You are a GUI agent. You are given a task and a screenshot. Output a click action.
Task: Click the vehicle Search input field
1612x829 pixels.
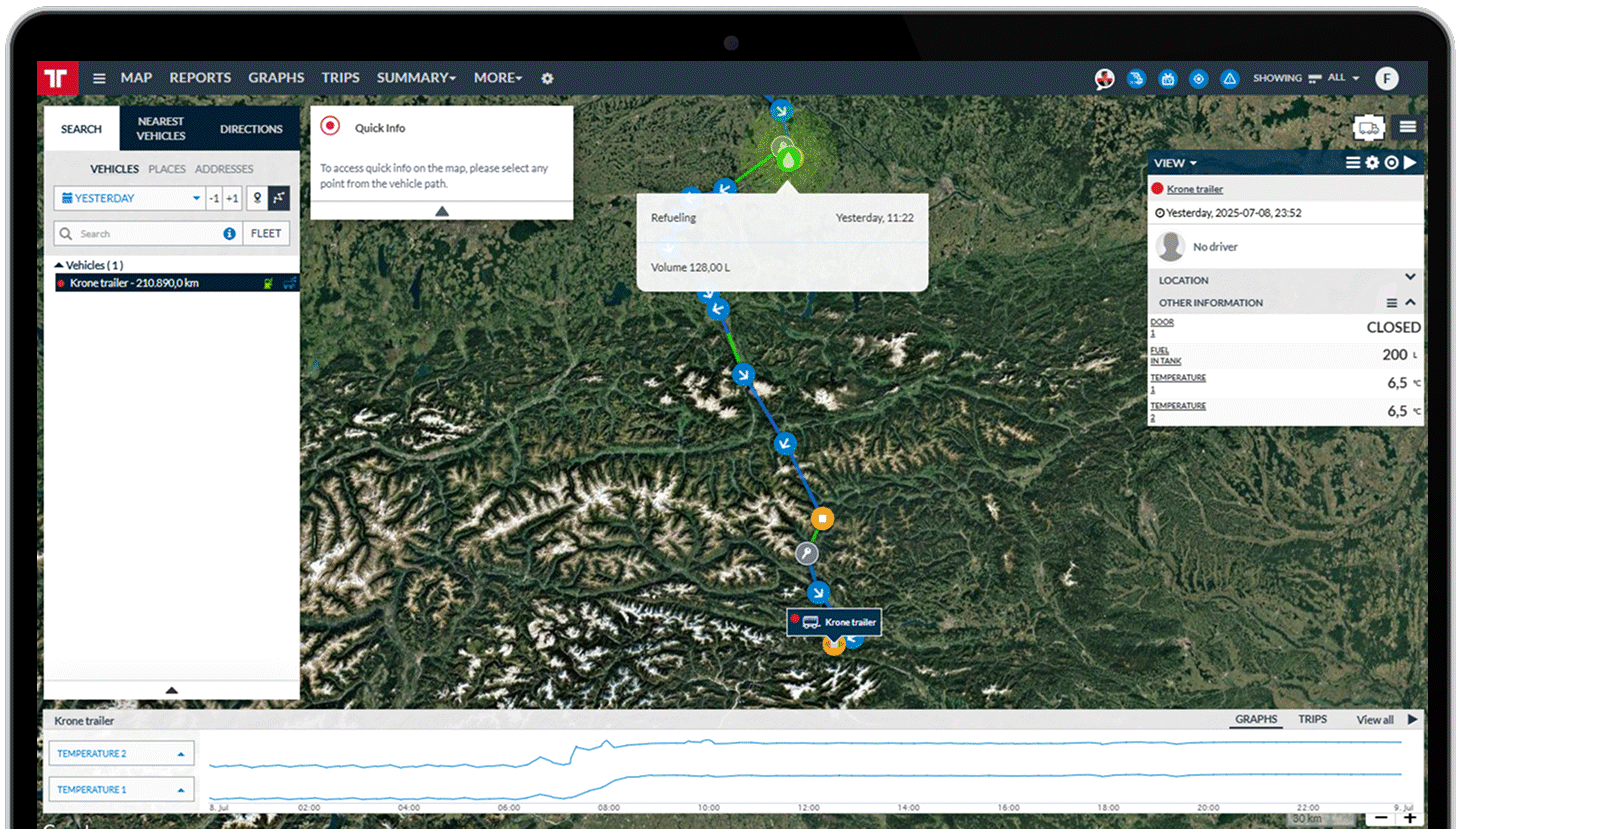148,234
